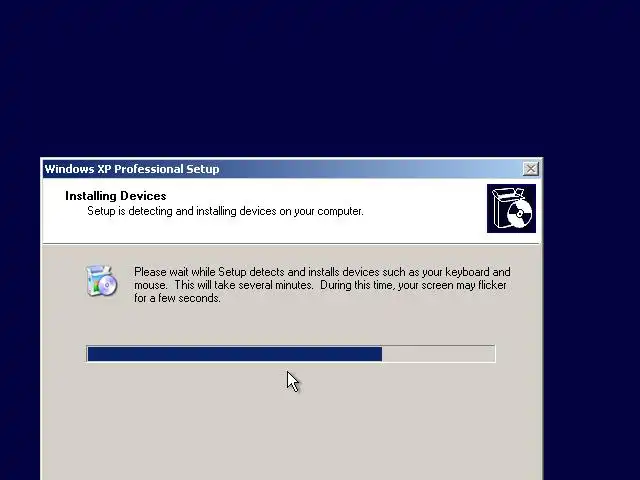Click the setup box and CD icon in header
This screenshot has height=480, width=640.
511,209
